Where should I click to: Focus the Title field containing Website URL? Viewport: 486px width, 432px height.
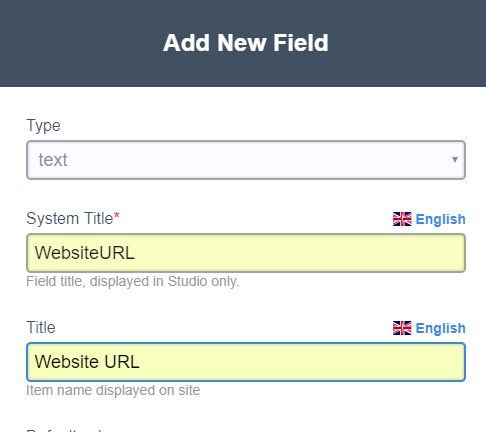pyautogui.click(x=246, y=362)
